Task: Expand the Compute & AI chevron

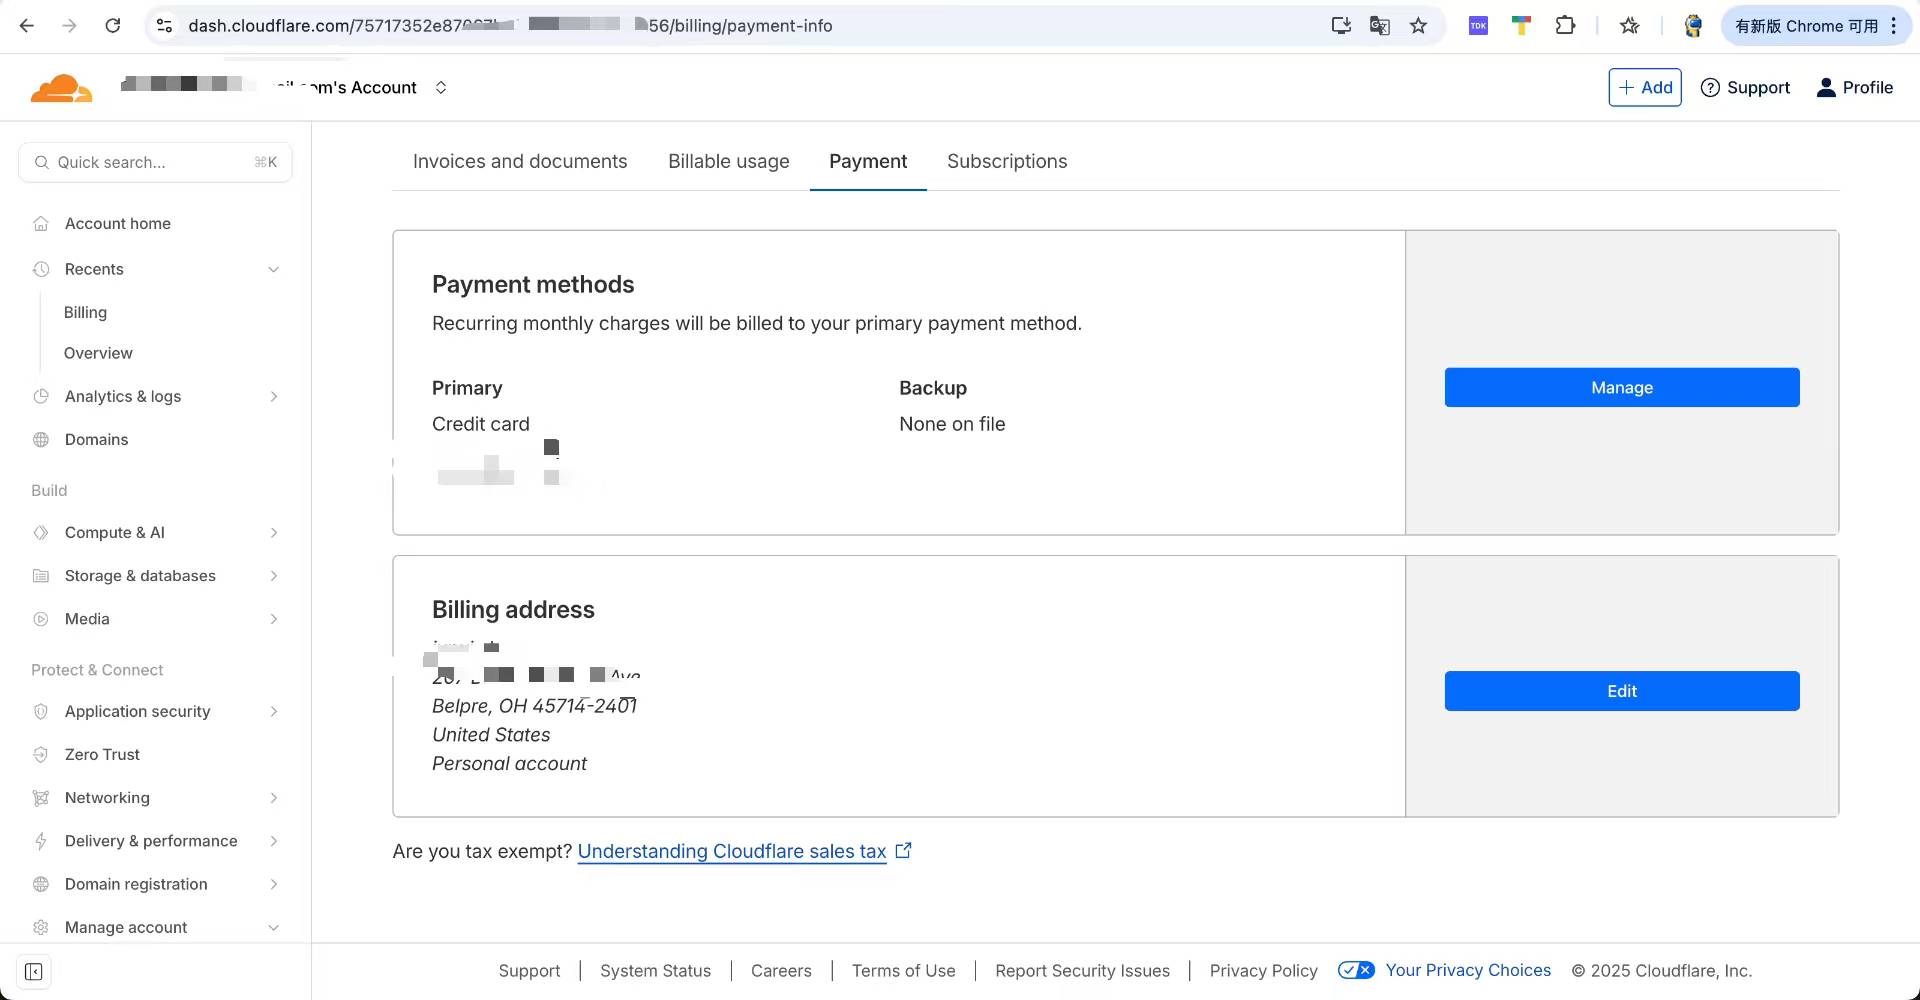Action: pos(274,533)
